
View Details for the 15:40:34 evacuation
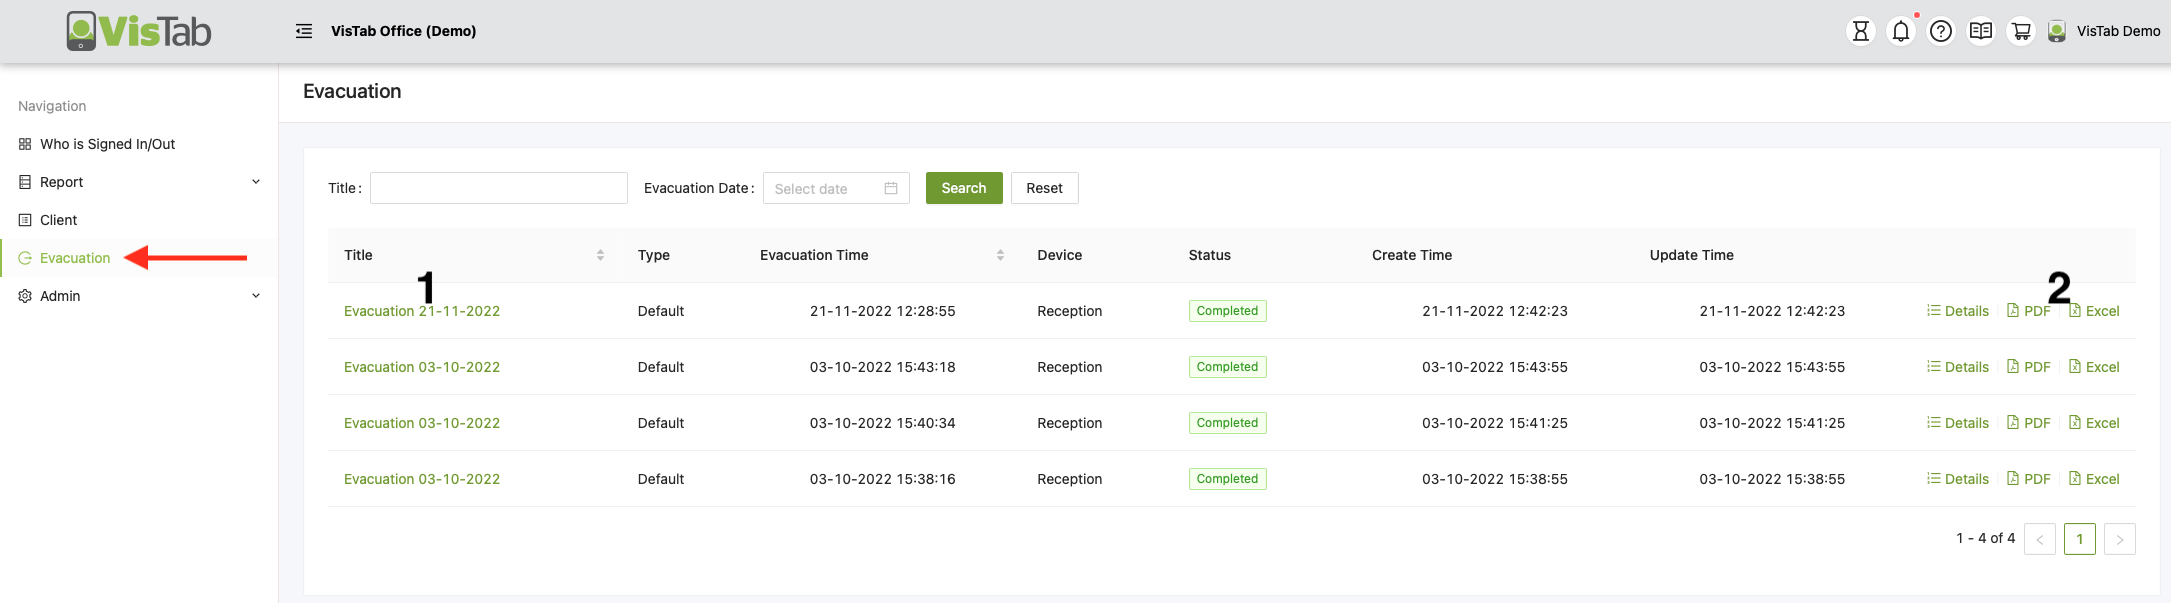(x=1958, y=423)
